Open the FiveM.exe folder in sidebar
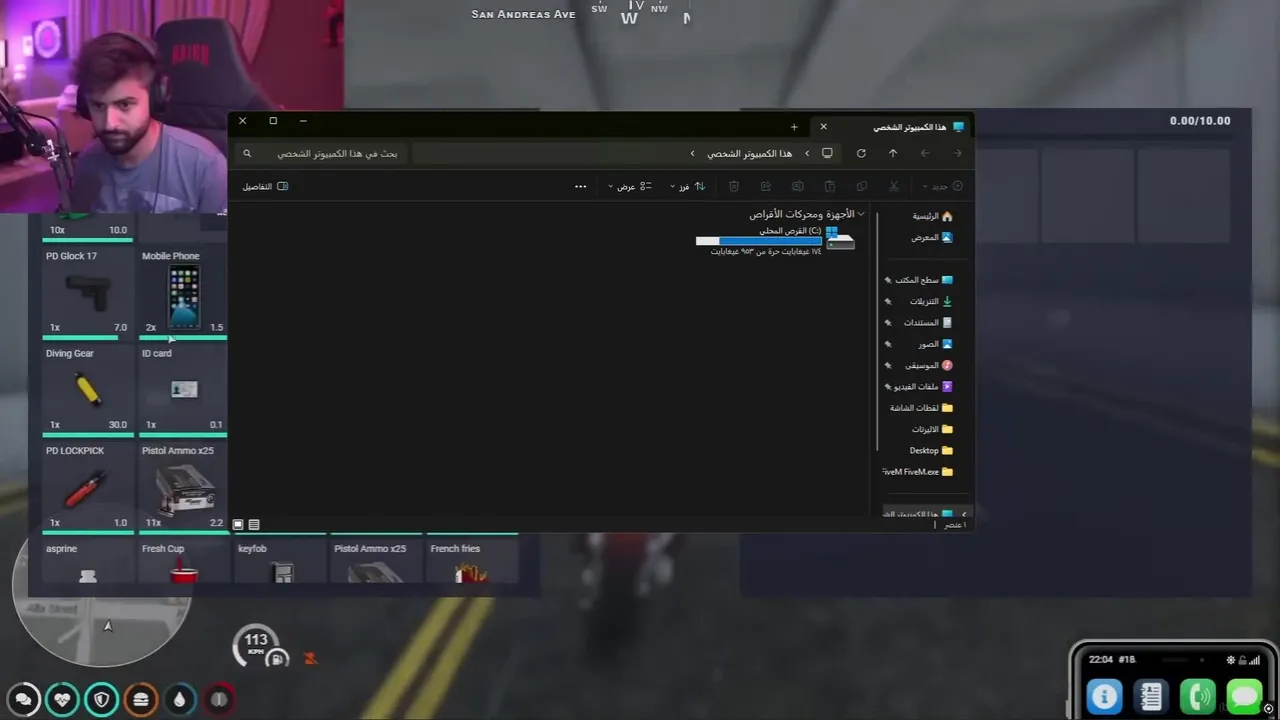 click(x=918, y=471)
